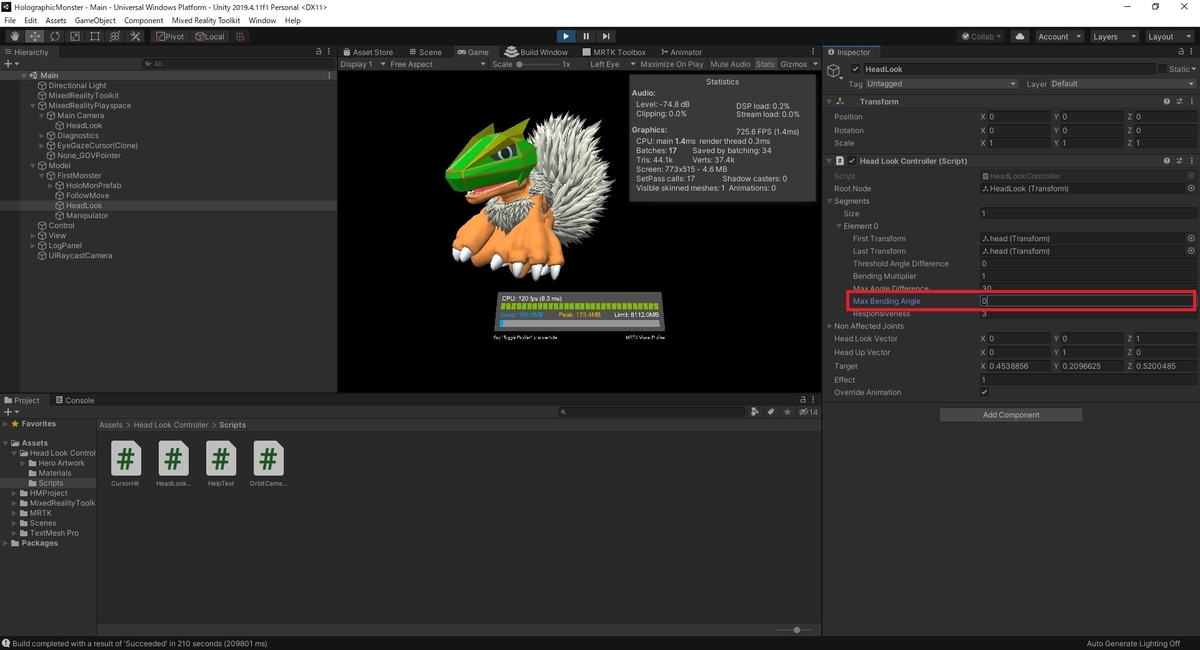Open the Gizmos dropdown
This screenshot has width=1200, height=650.
pos(798,64)
